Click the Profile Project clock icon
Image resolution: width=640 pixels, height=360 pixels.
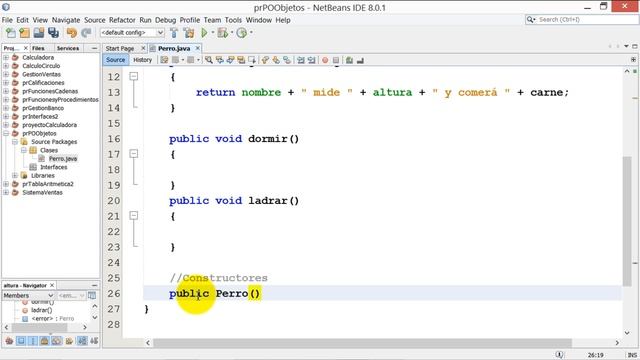click(x=242, y=33)
